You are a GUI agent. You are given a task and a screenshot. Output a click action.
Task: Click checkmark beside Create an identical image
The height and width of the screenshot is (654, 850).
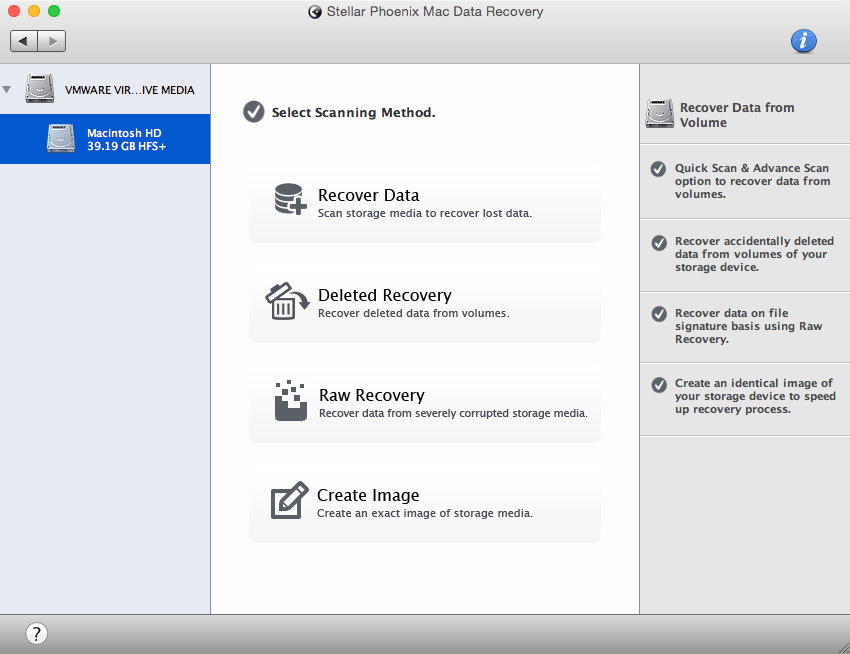(x=659, y=385)
